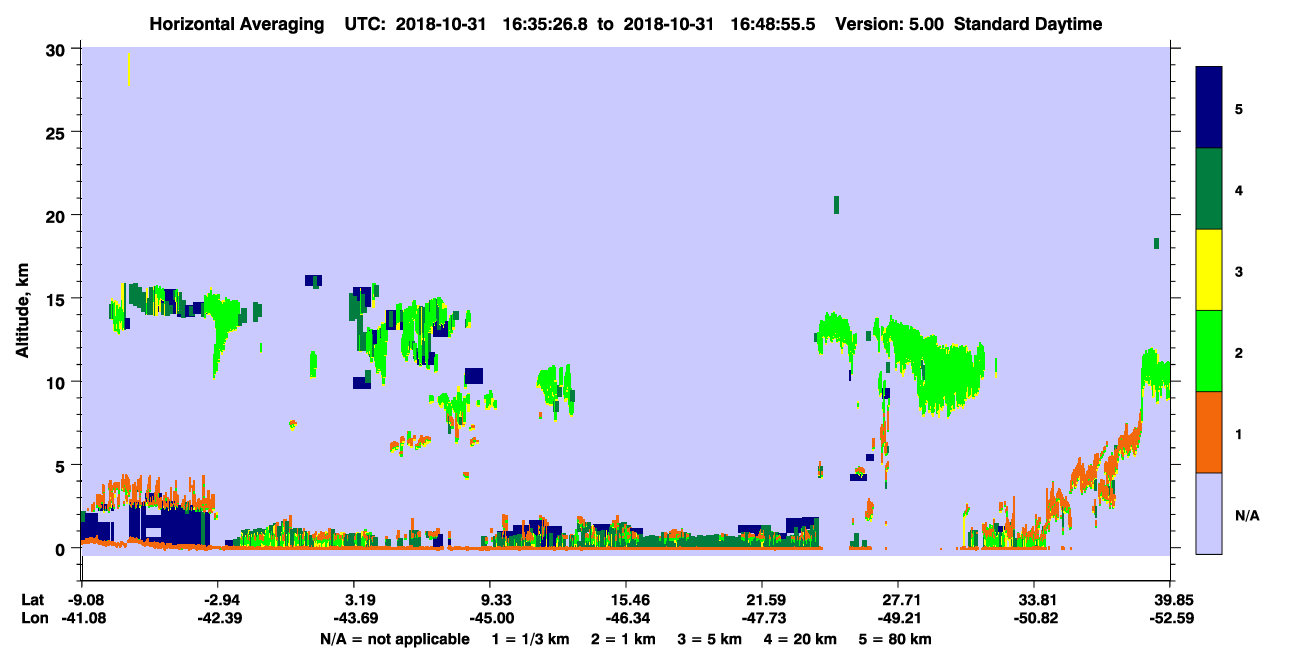Click the y-axis tick label 30
The image size is (1300, 667).
click(57, 49)
